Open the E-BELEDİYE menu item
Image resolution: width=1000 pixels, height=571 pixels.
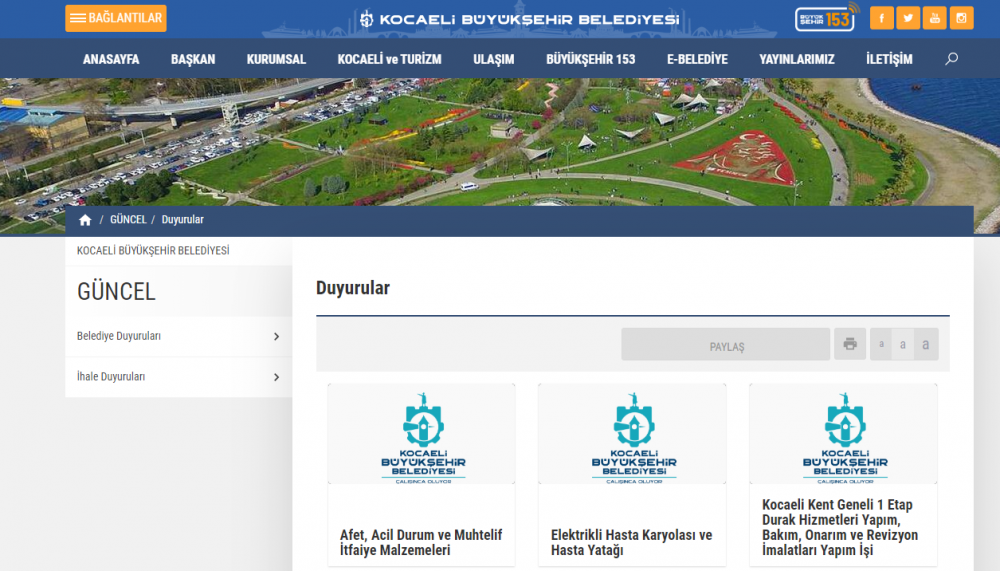[x=697, y=59]
